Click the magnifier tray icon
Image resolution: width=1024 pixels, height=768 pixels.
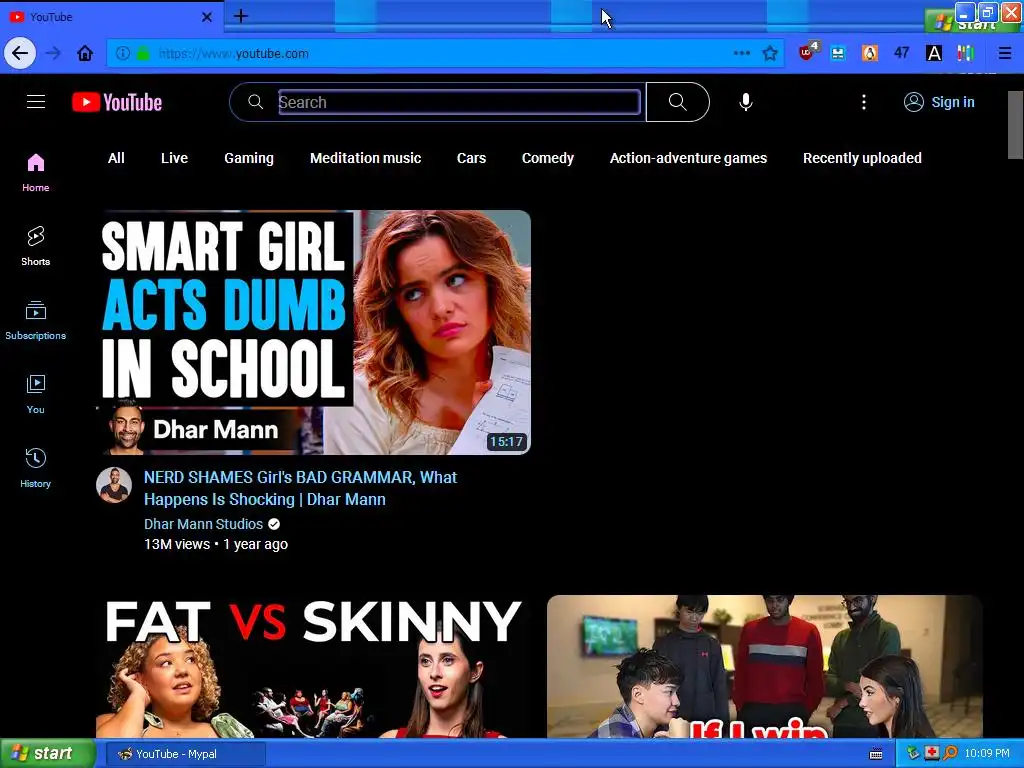pyautogui.click(x=950, y=753)
